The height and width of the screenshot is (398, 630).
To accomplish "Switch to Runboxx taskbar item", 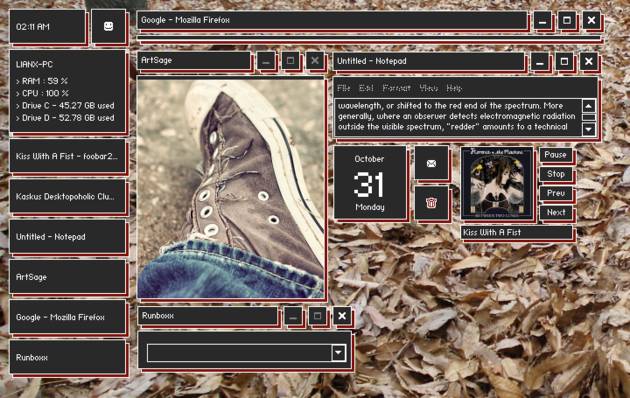I will [68, 357].
